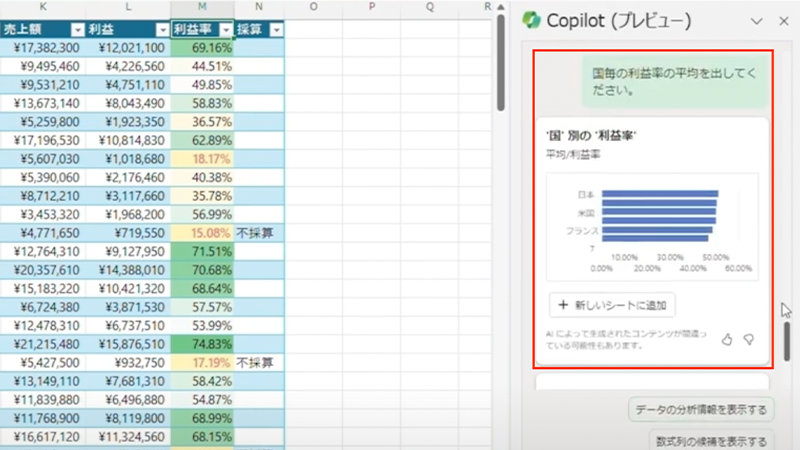Click 新しいシートに追加 button
This screenshot has height=450, width=800.
pyautogui.click(x=612, y=304)
